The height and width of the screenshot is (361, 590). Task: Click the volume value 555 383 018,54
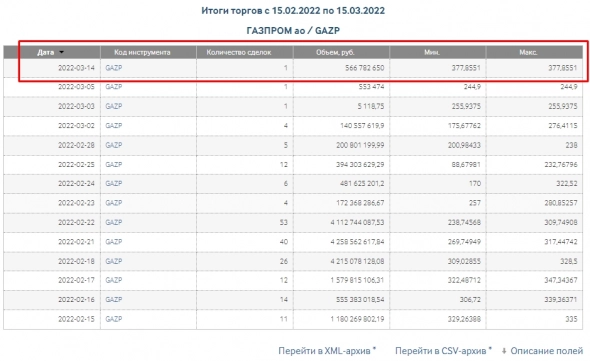point(360,300)
